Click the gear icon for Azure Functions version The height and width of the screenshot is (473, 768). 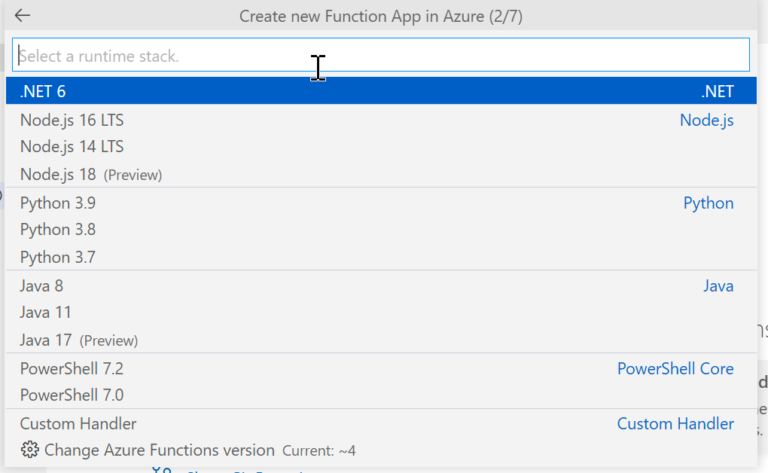click(x=29, y=450)
